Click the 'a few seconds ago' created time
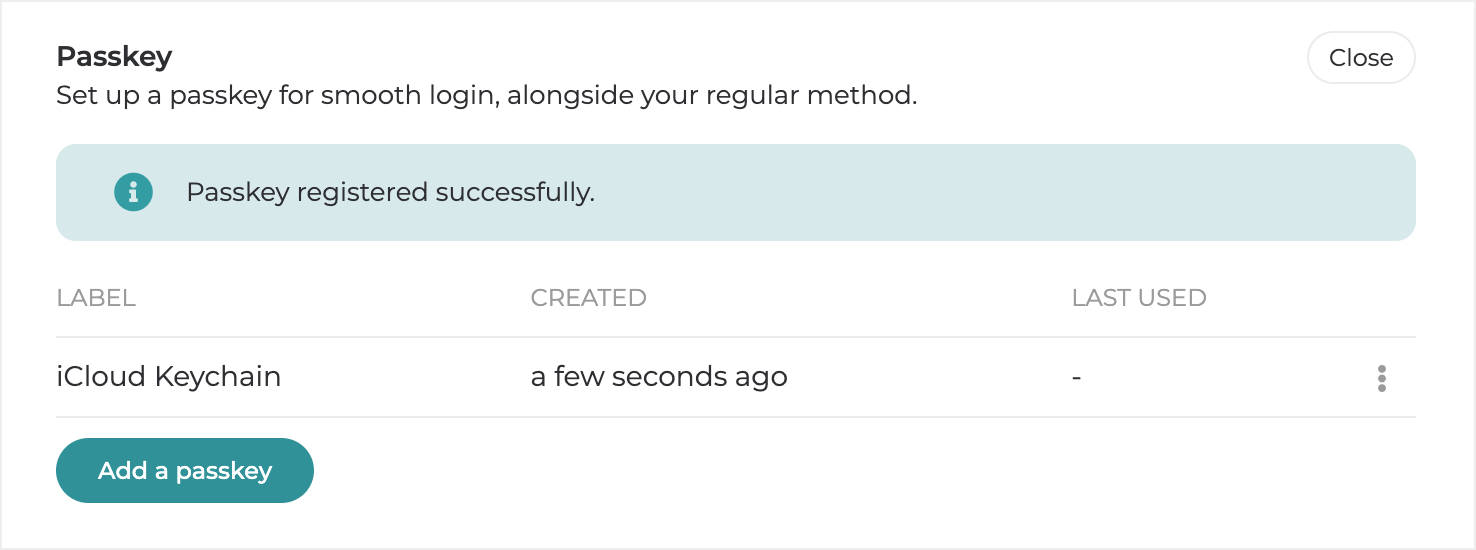Image resolution: width=1476 pixels, height=550 pixels. pyautogui.click(x=659, y=377)
